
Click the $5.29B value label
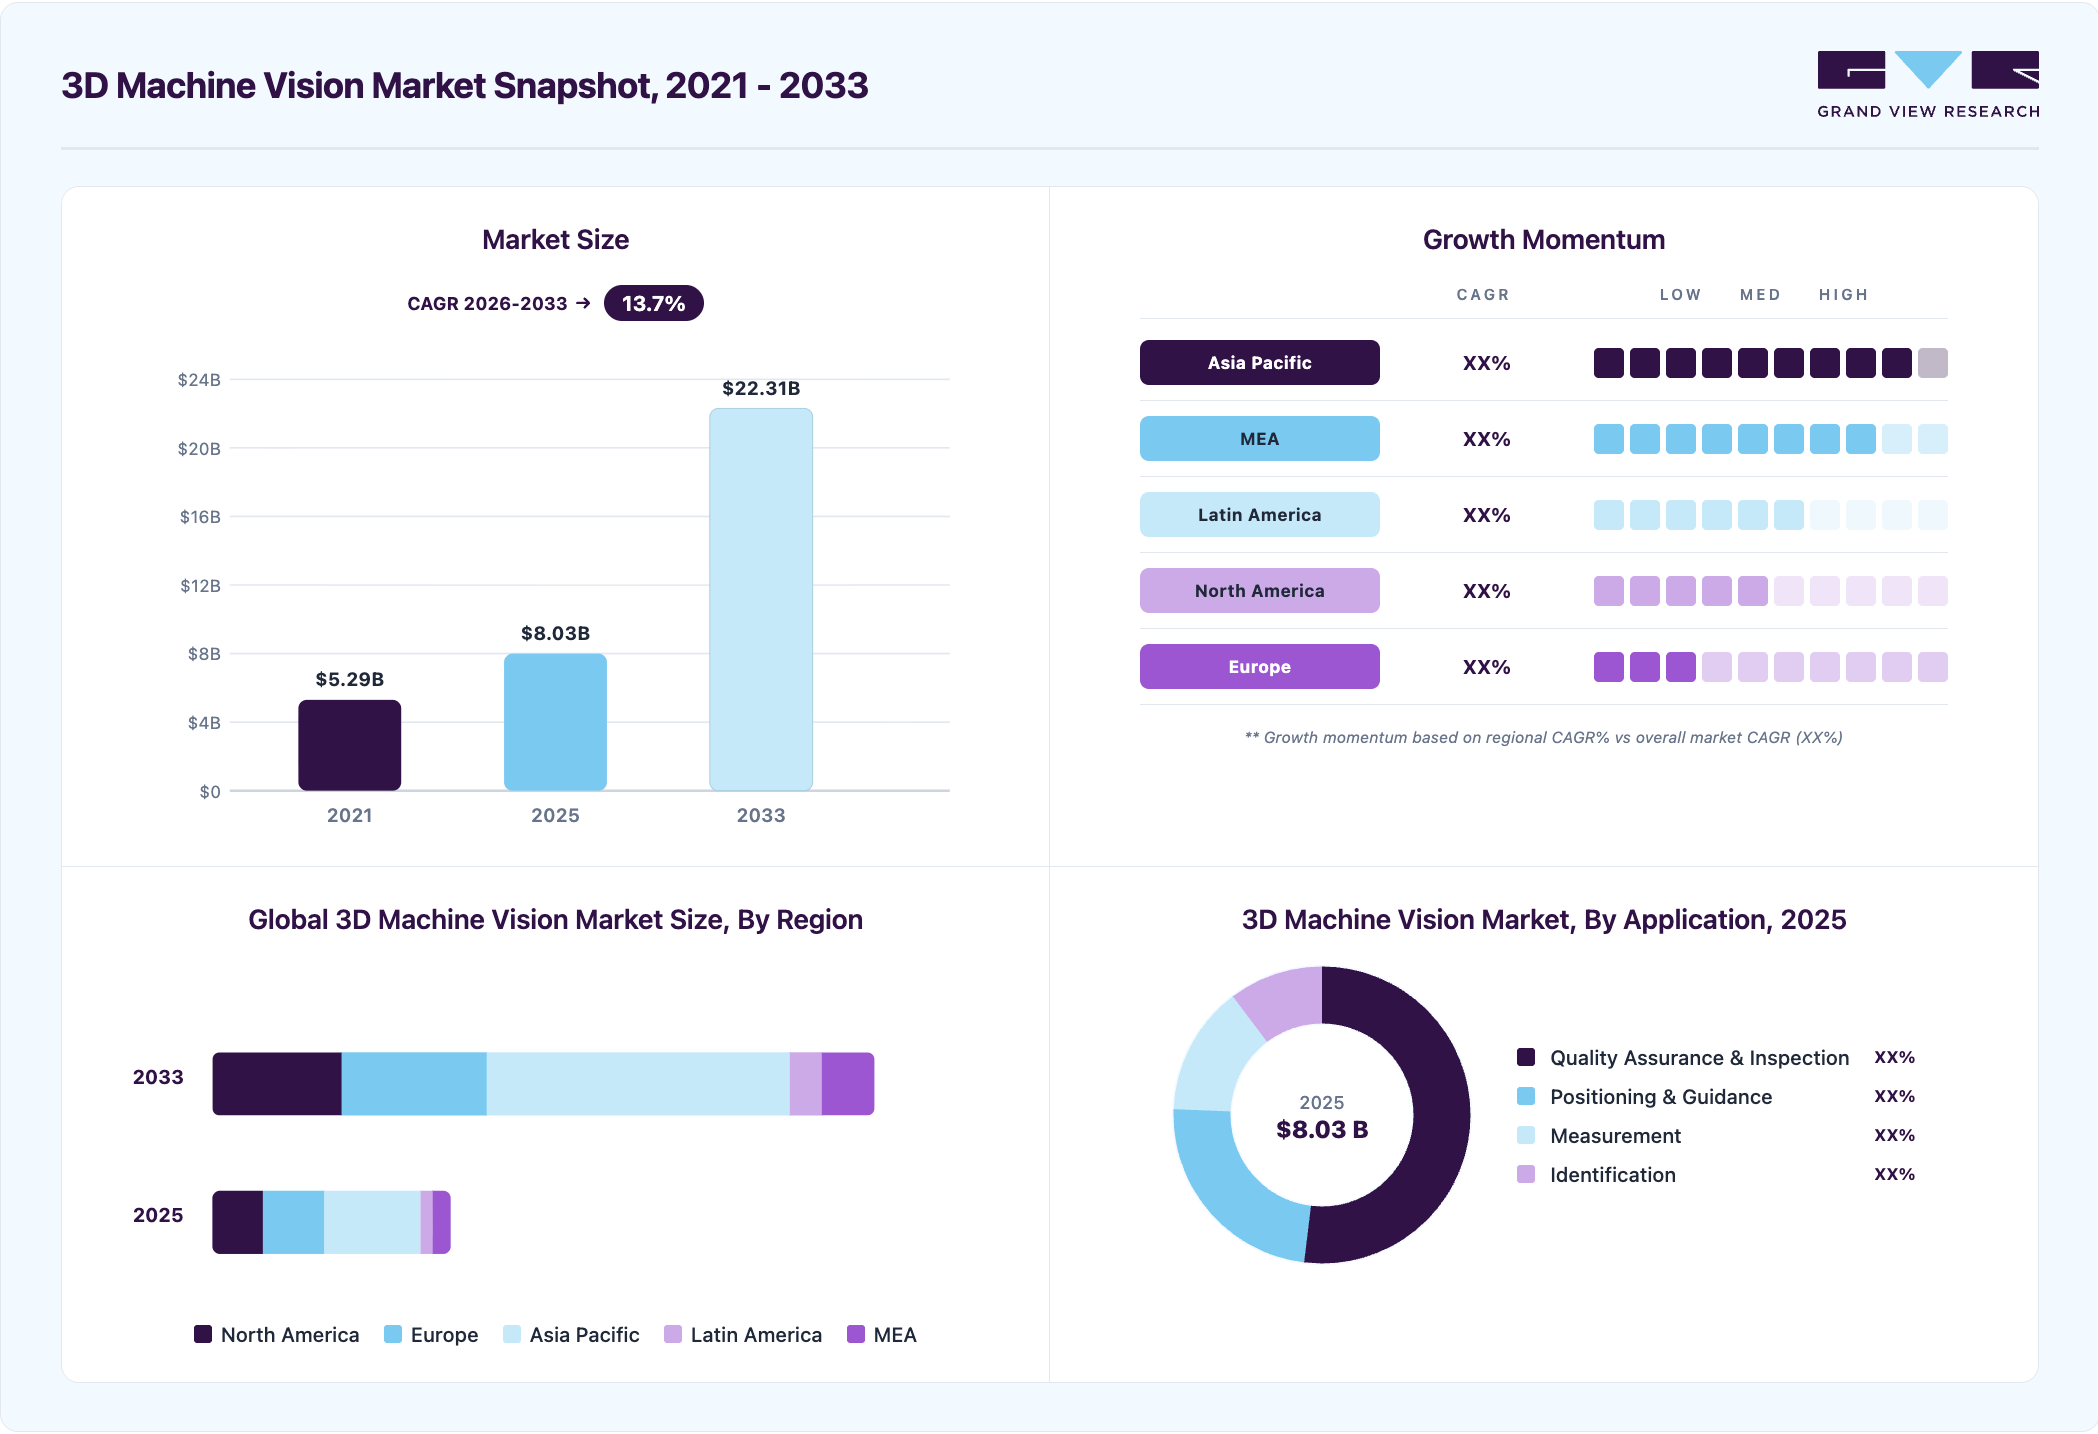tap(349, 679)
